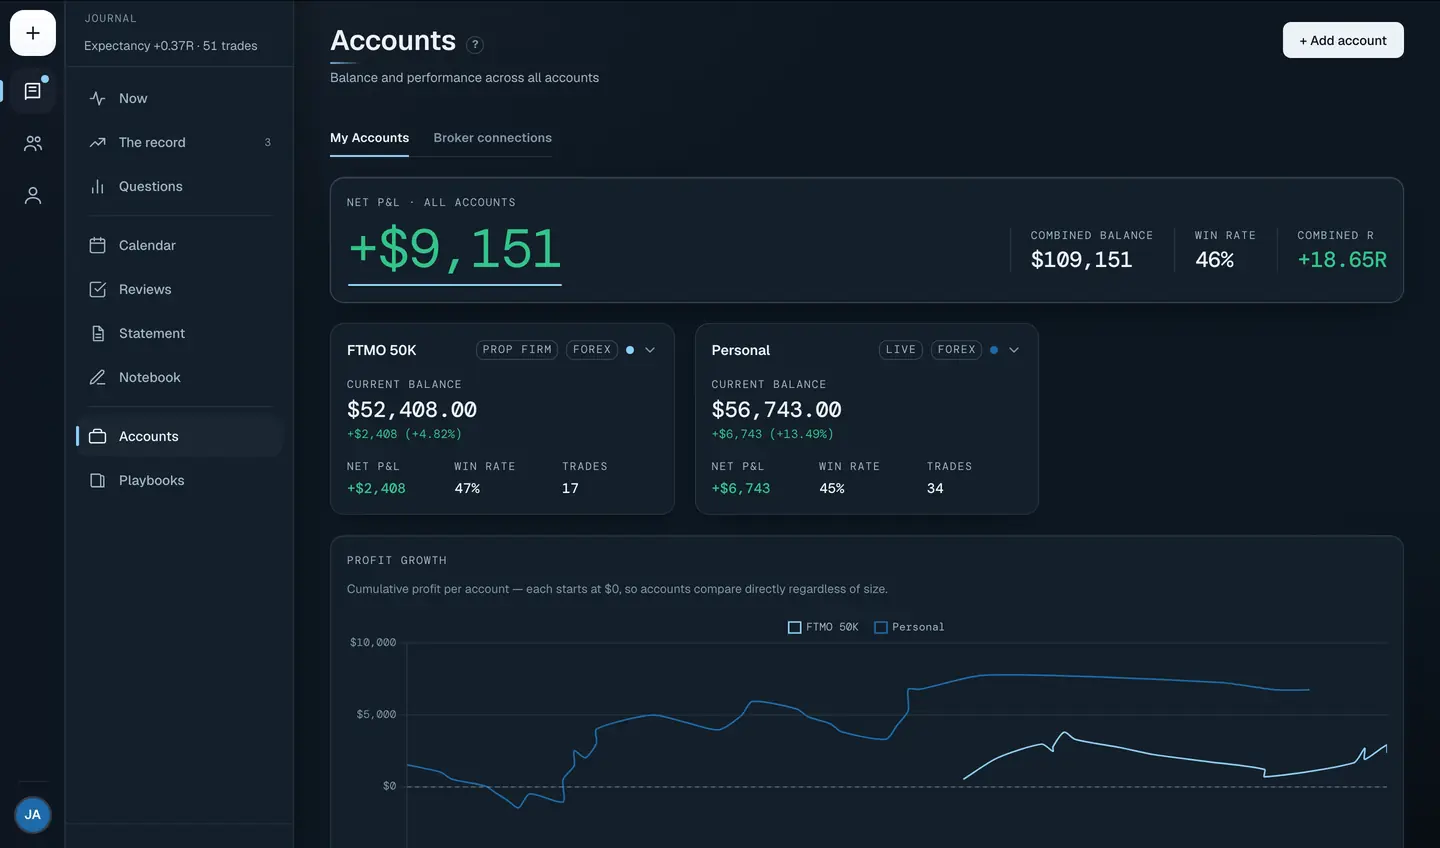This screenshot has height=848, width=1440.
Task: Open the journal icon in the left rail
Action: tap(33, 91)
